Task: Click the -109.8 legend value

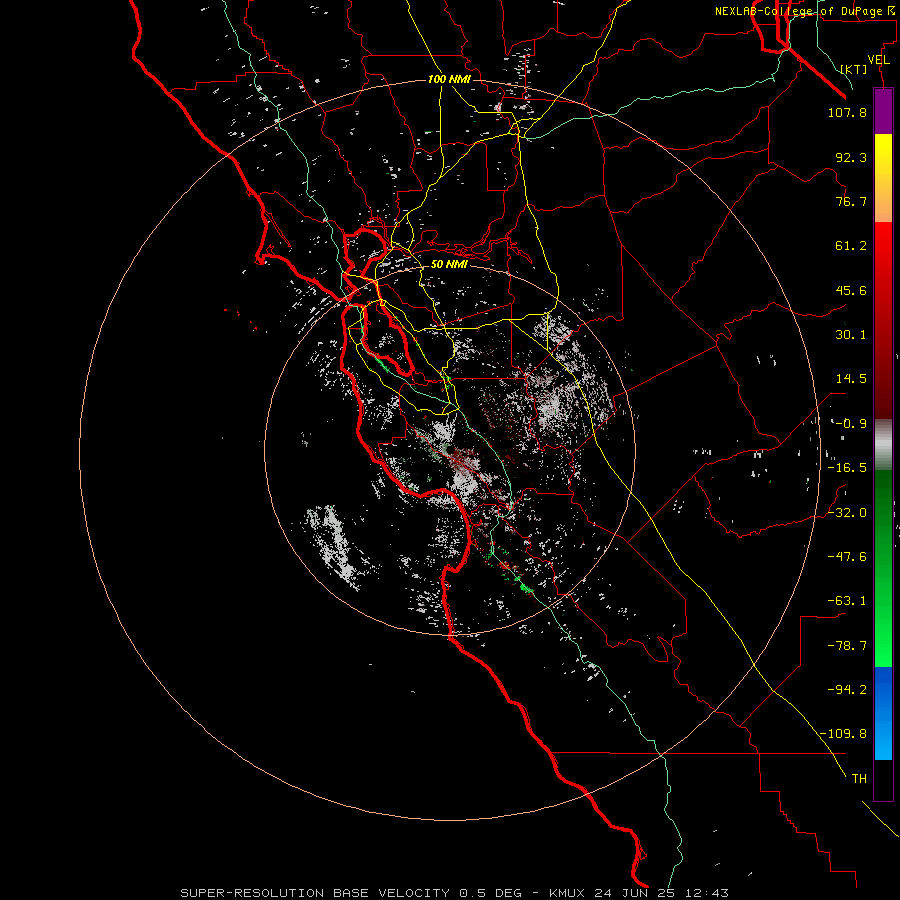Action: (843, 734)
